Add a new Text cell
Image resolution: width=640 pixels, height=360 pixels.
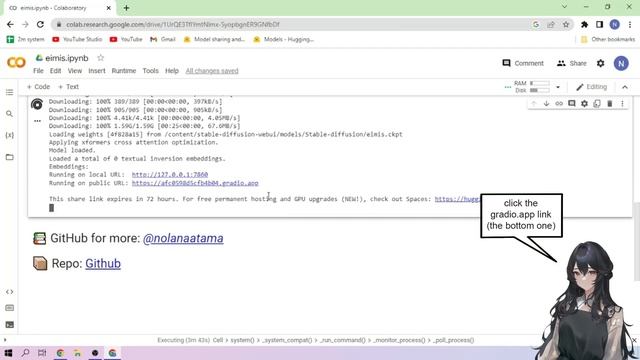pos(68,87)
